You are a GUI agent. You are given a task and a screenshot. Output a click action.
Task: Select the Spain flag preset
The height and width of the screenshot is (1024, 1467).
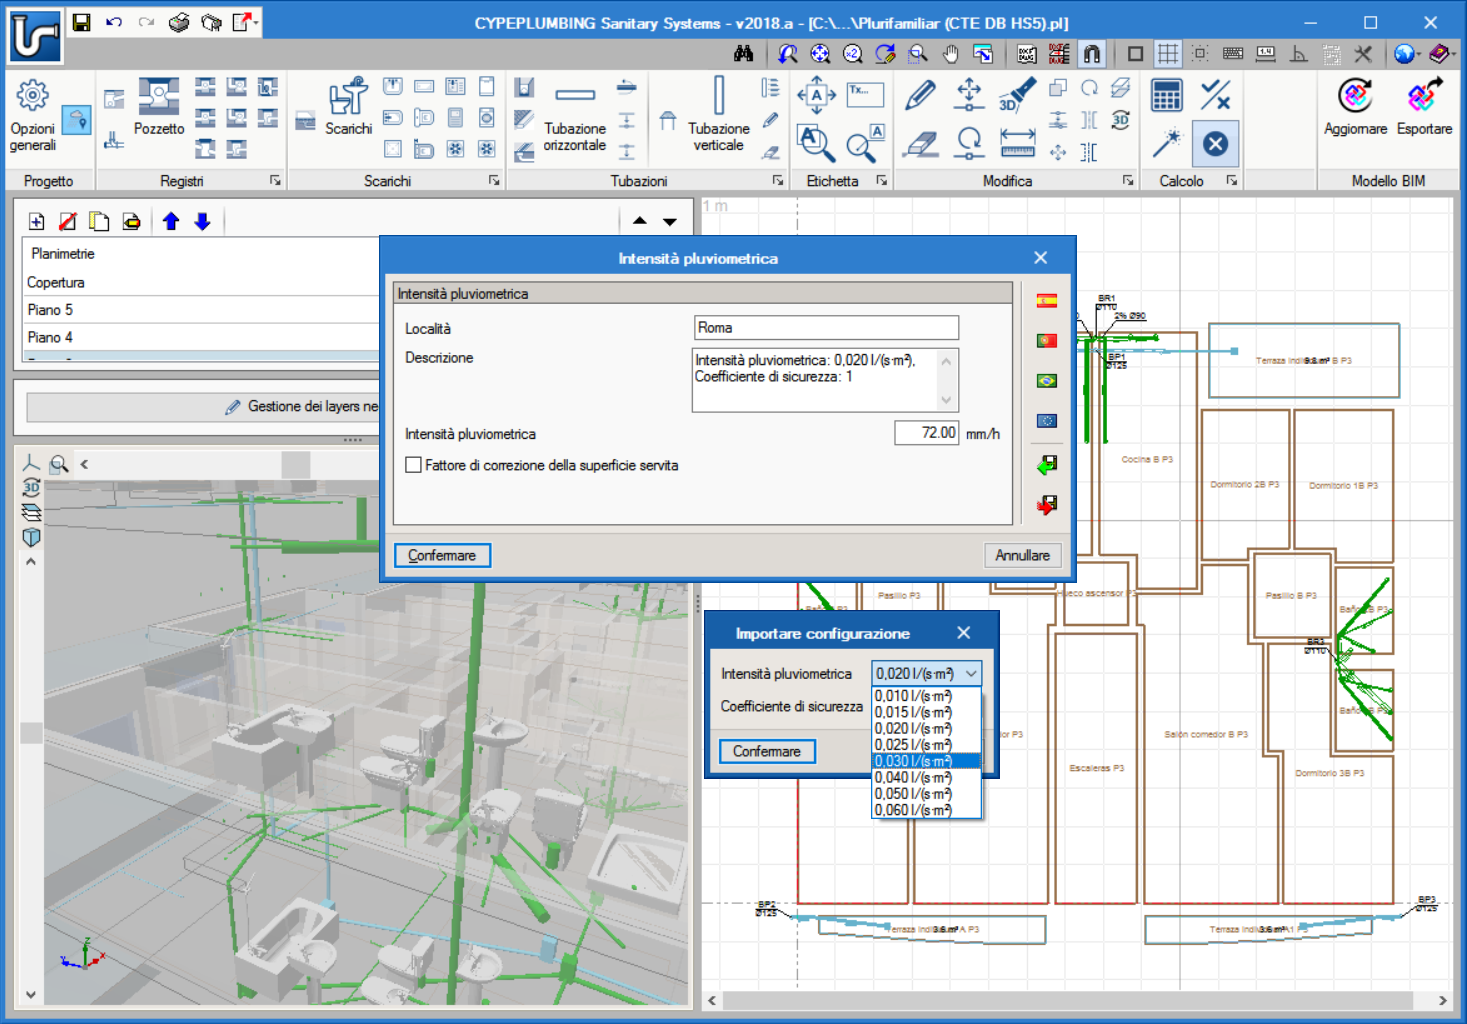pyautogui.click(x=1047, y=301)
